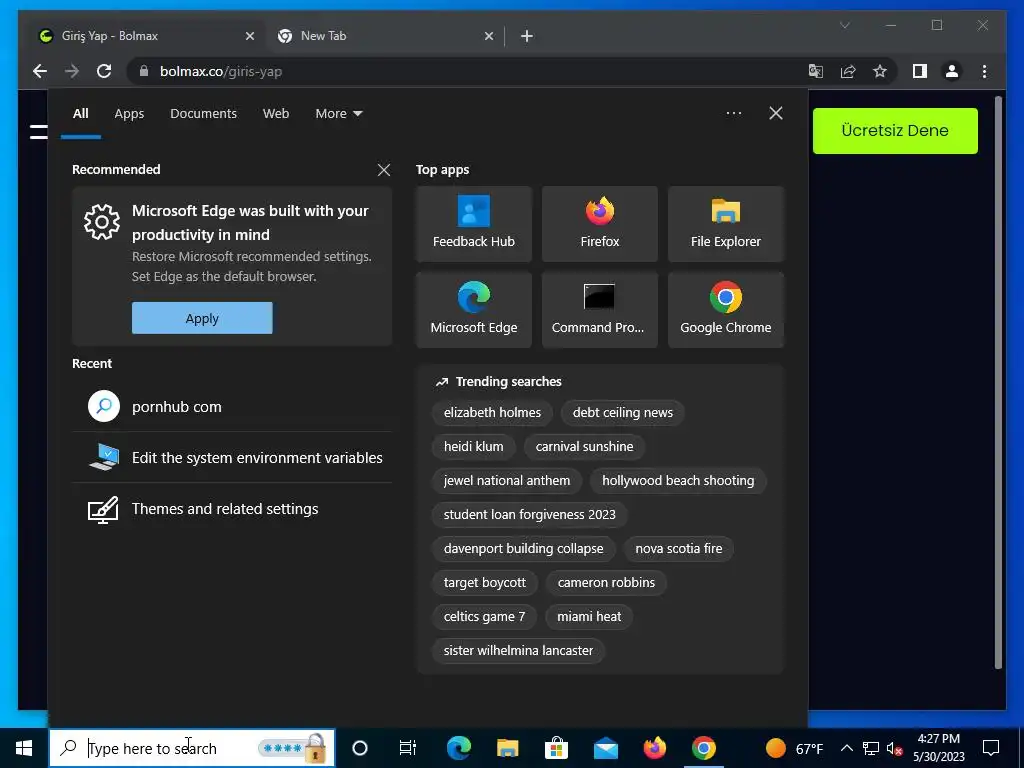Open the Windows Start menu
Viewport: 1024px width, 768px height.
pyautogui.click(x=24, y=748)
